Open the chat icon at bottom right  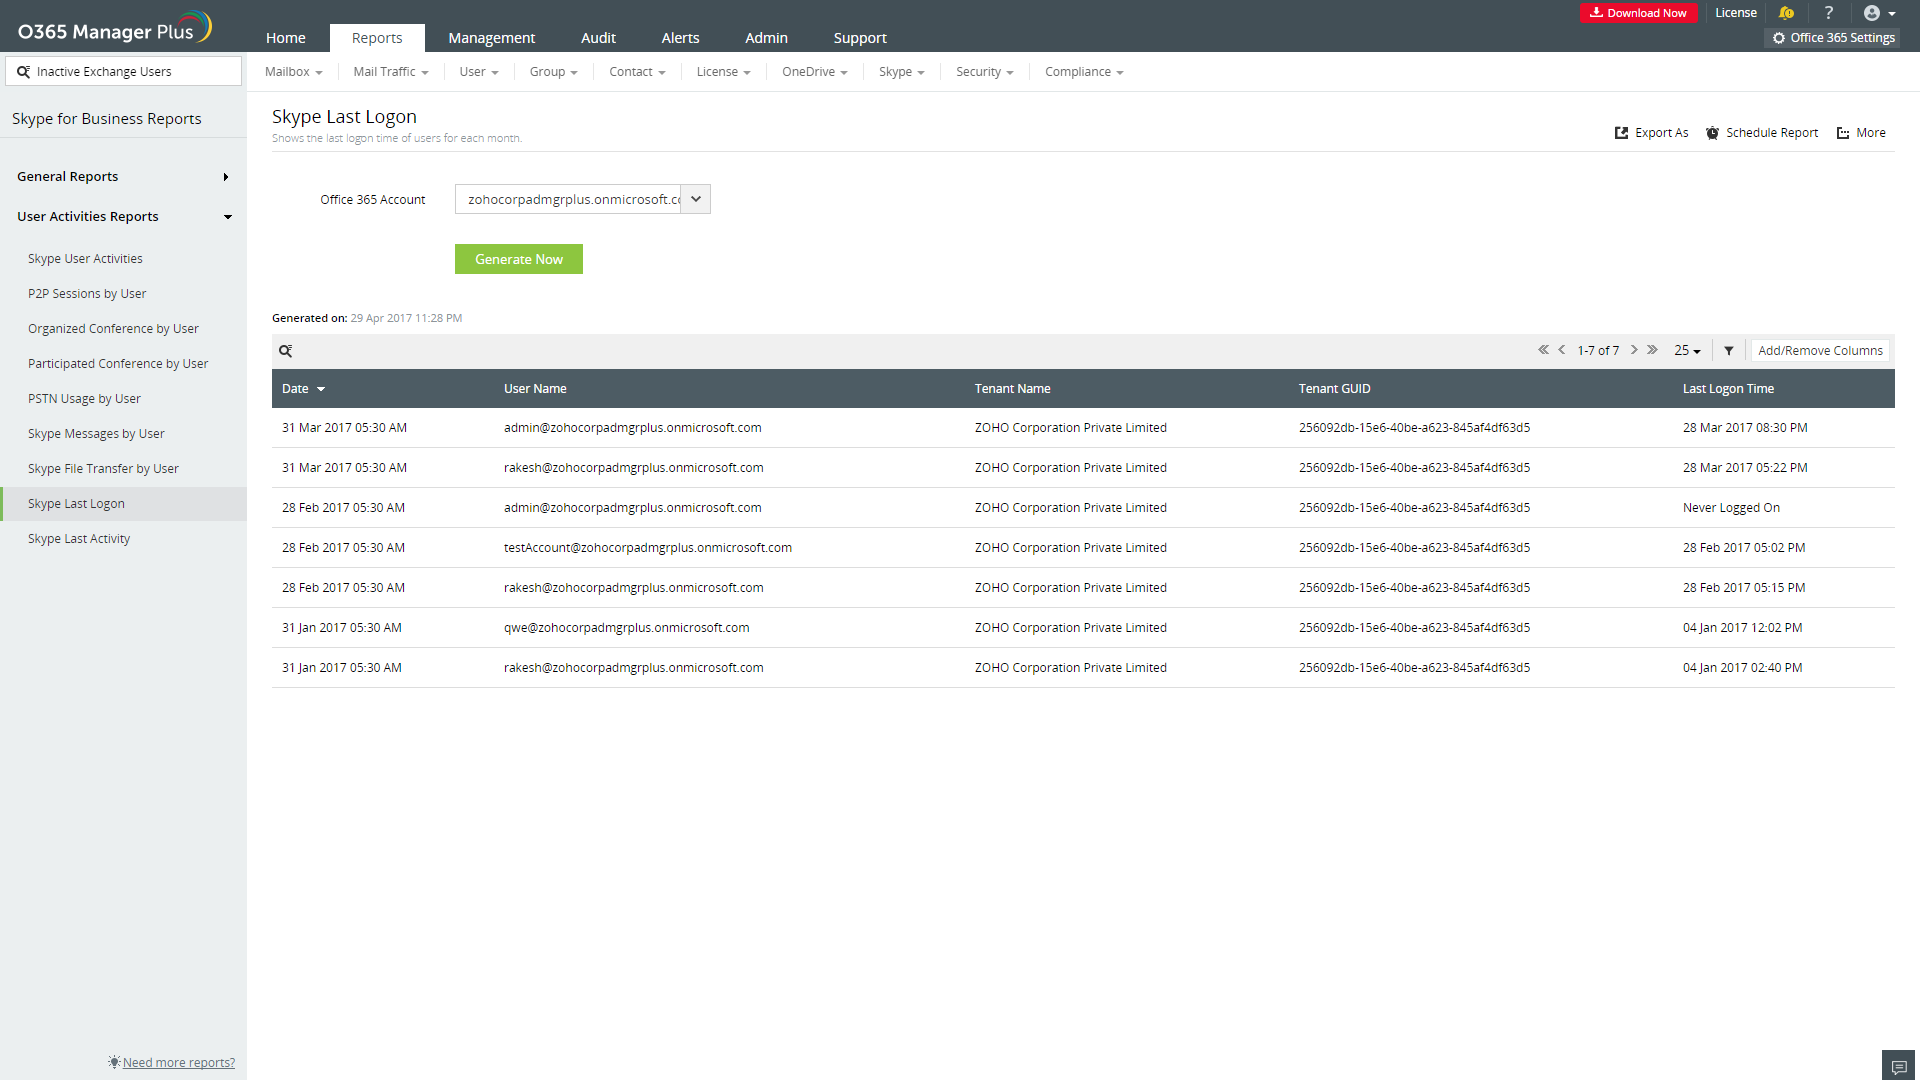(1898, 1066)
